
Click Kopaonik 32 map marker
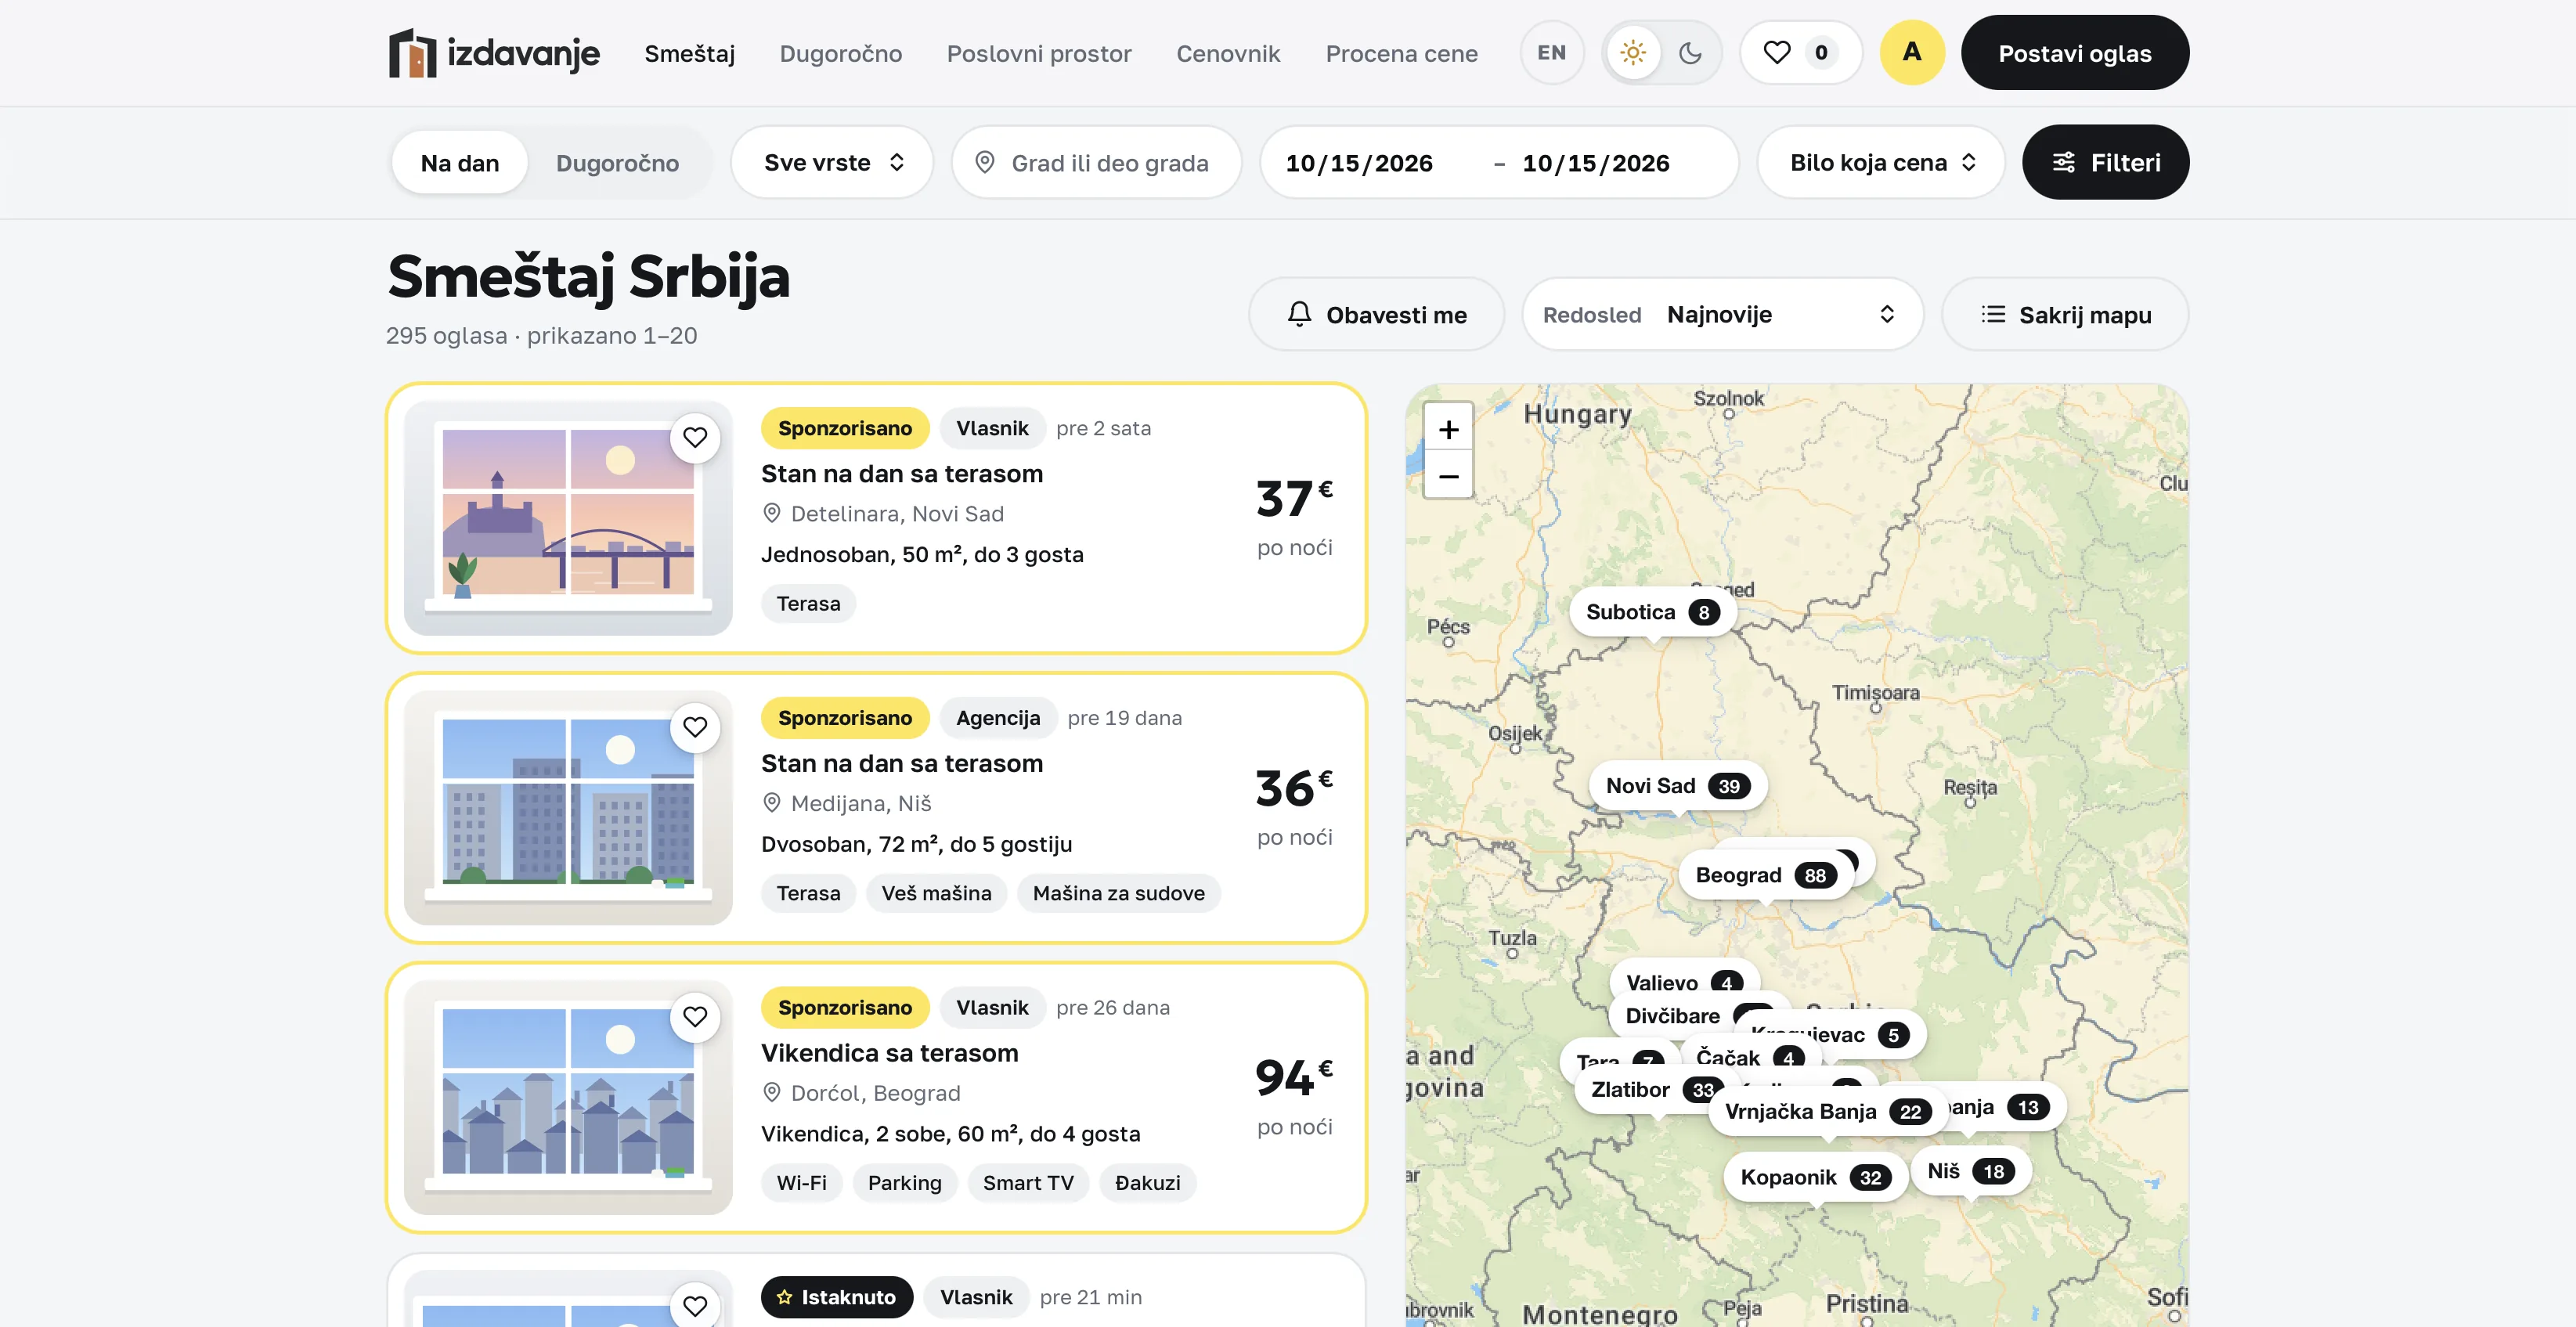(1815, 1177)
